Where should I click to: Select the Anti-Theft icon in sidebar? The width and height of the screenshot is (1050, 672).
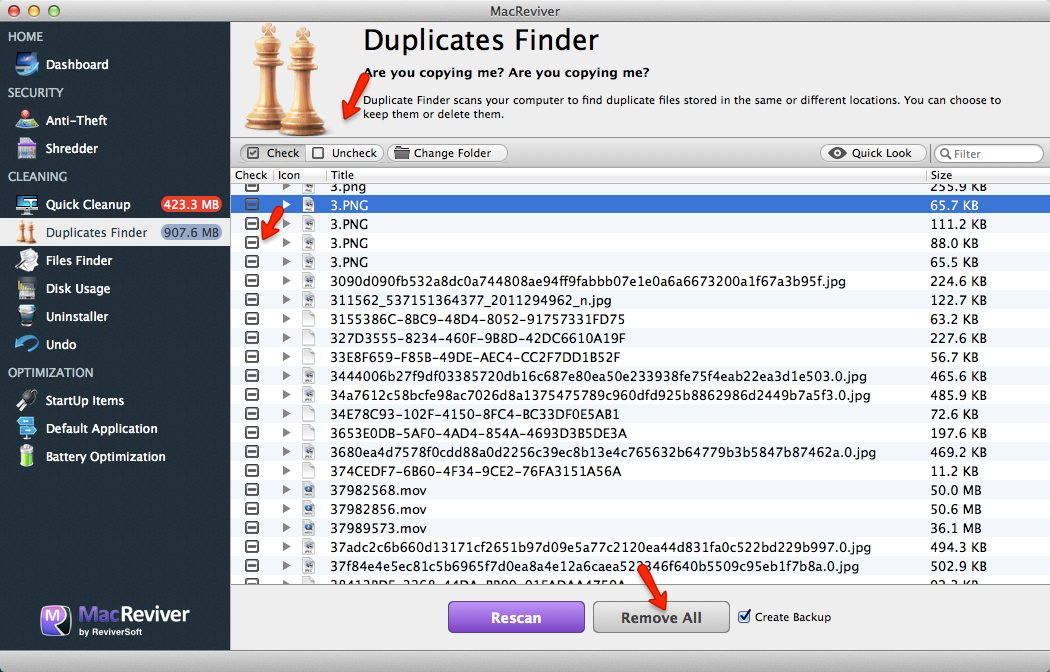point(27,121)
